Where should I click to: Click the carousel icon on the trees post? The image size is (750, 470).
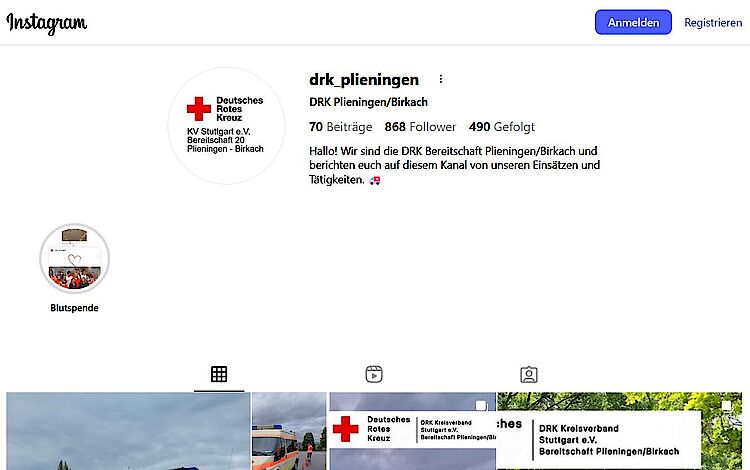[726, 406]
